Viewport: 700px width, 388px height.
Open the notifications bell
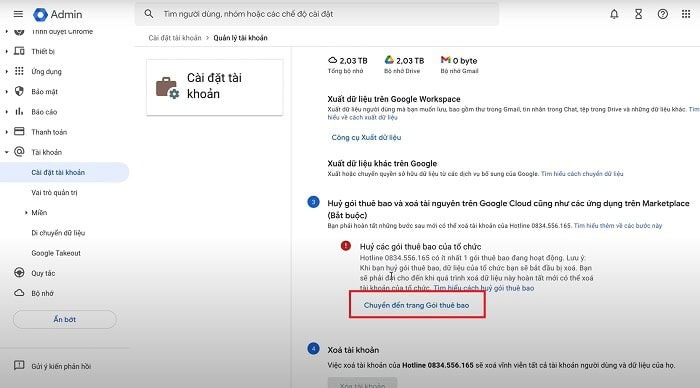click(614, 14)
